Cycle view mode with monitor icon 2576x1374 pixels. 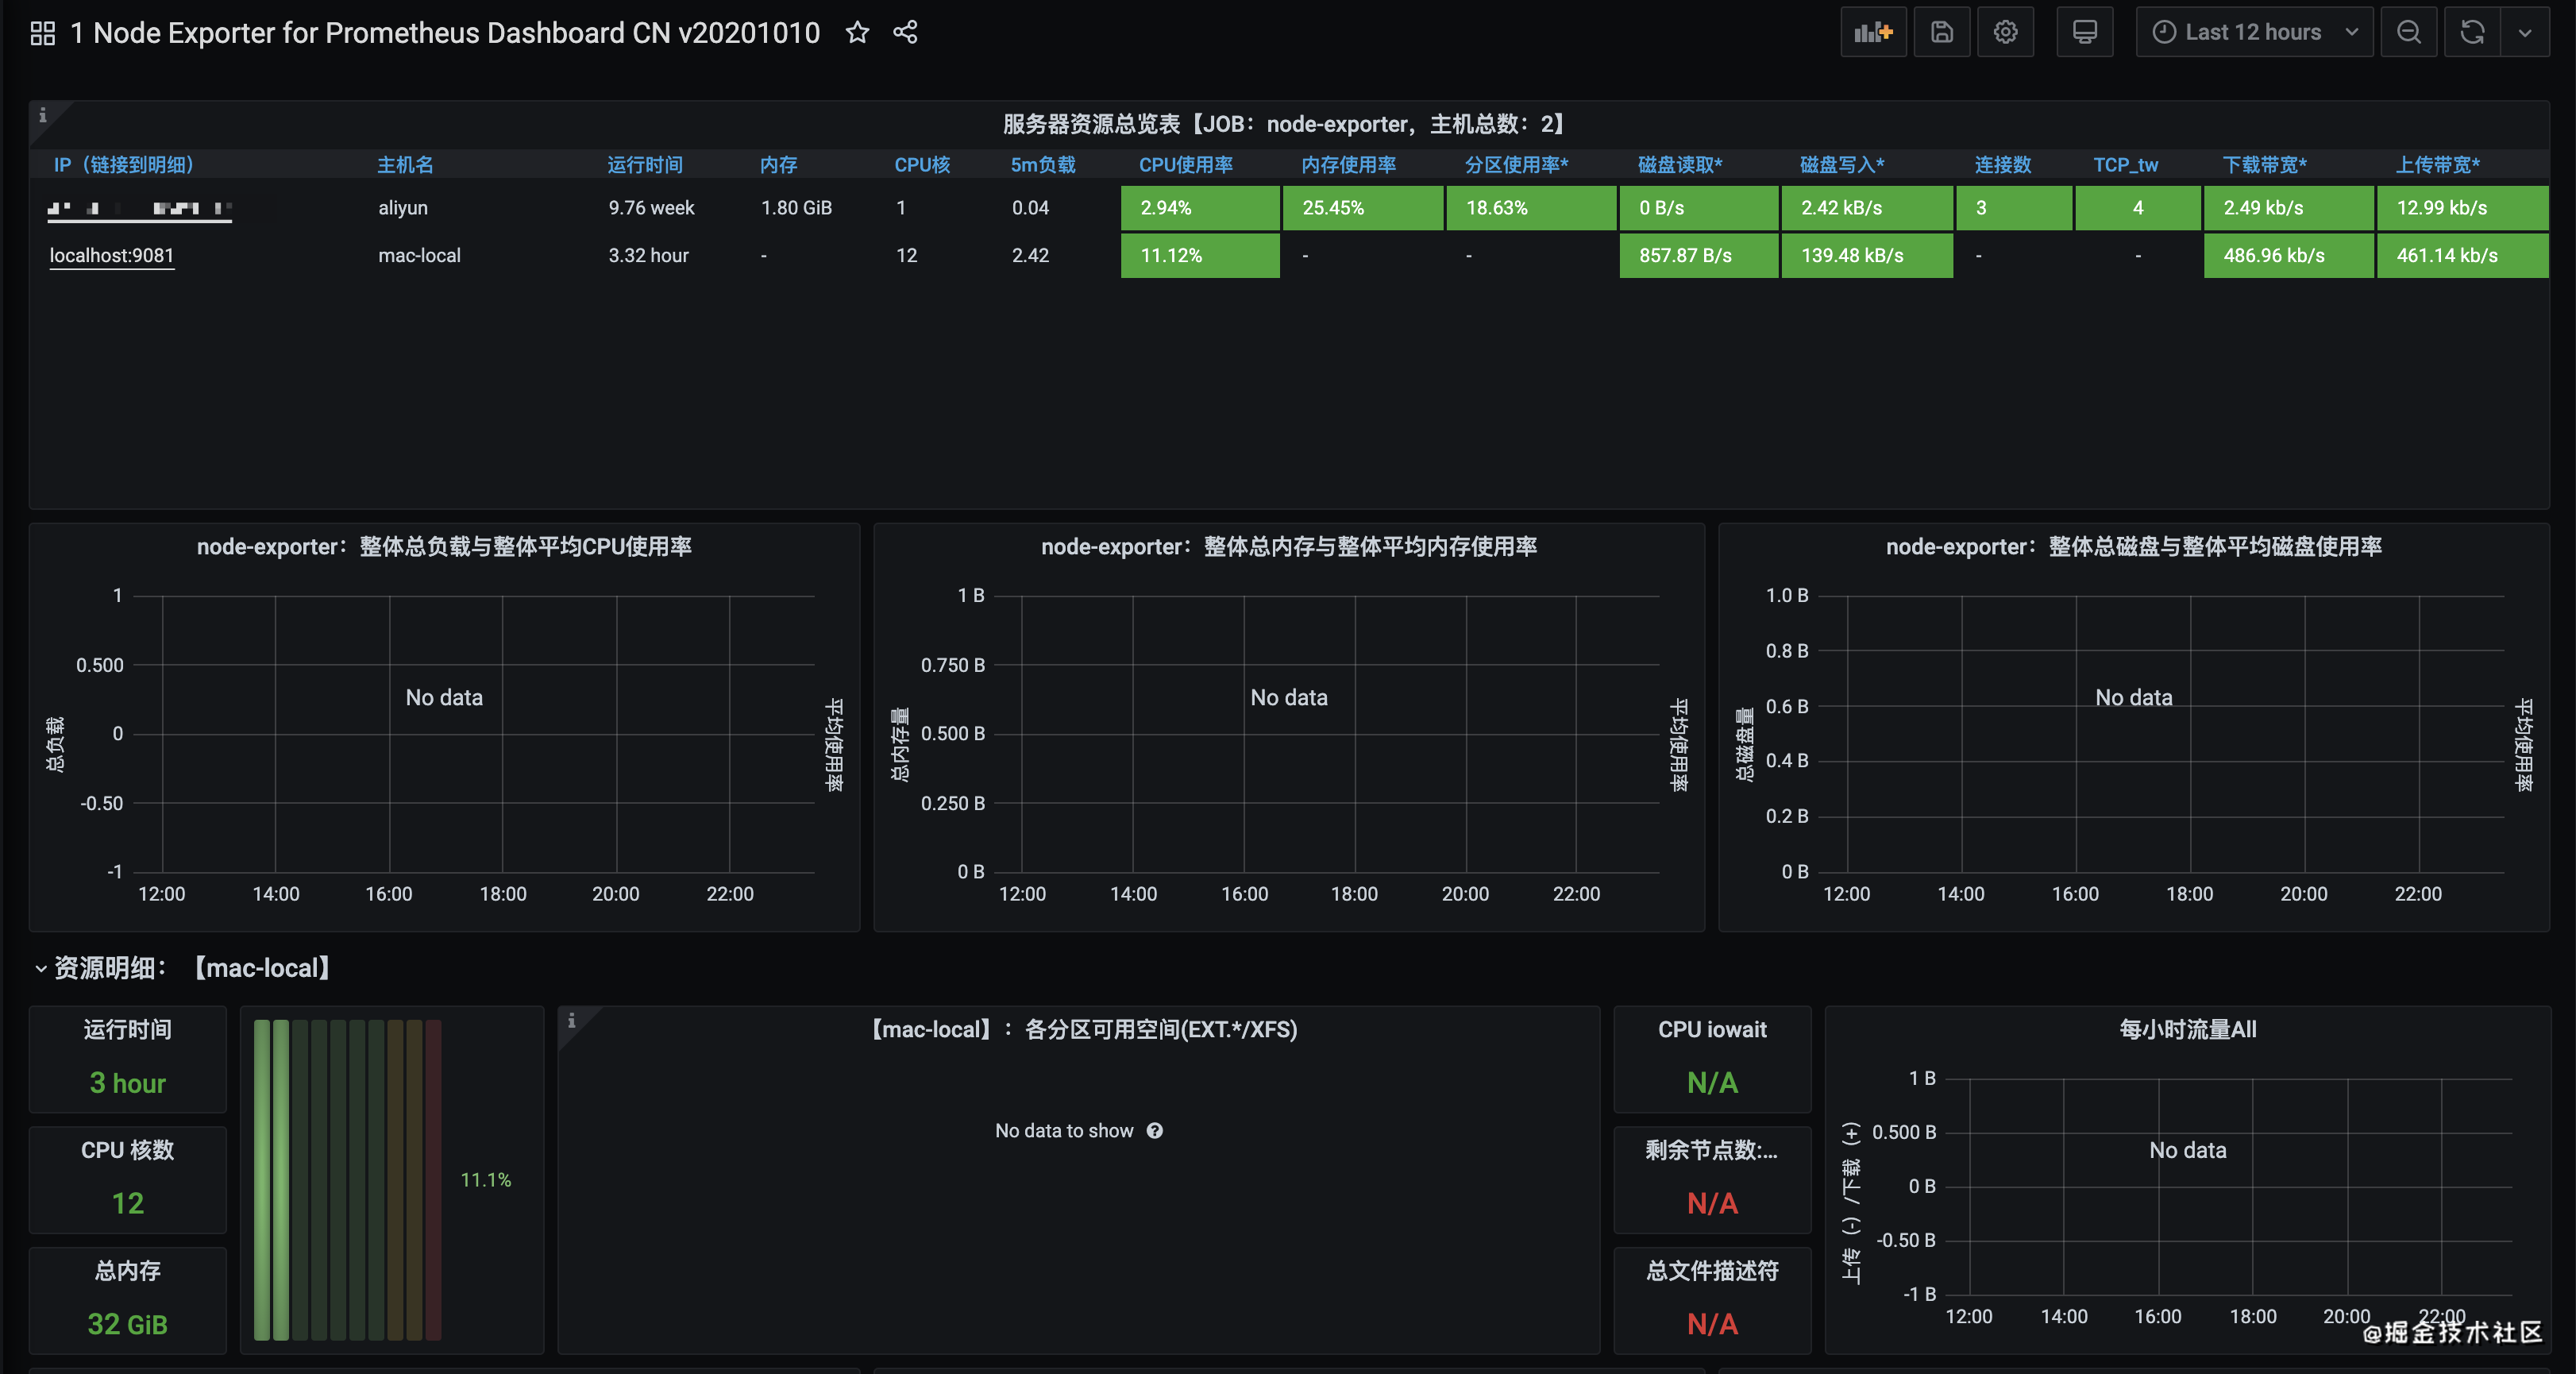(x=2085, y=32)
